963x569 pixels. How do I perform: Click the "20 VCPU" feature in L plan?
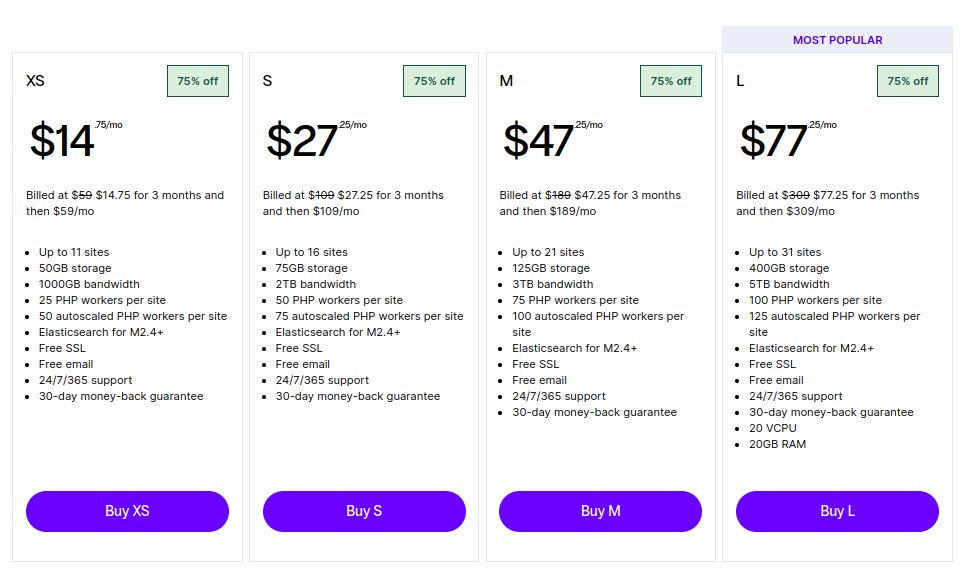pos(773,428)
